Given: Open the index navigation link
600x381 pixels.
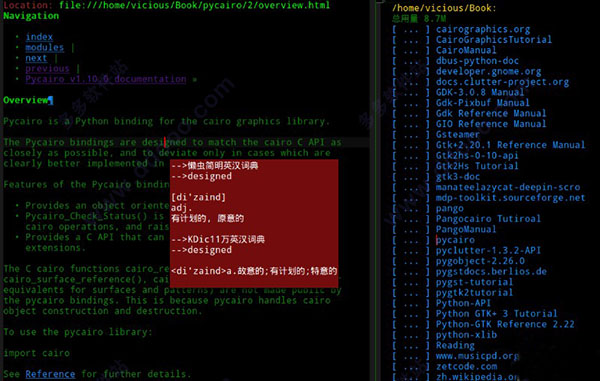Looking at the screenshot, I should click(39, 37).
